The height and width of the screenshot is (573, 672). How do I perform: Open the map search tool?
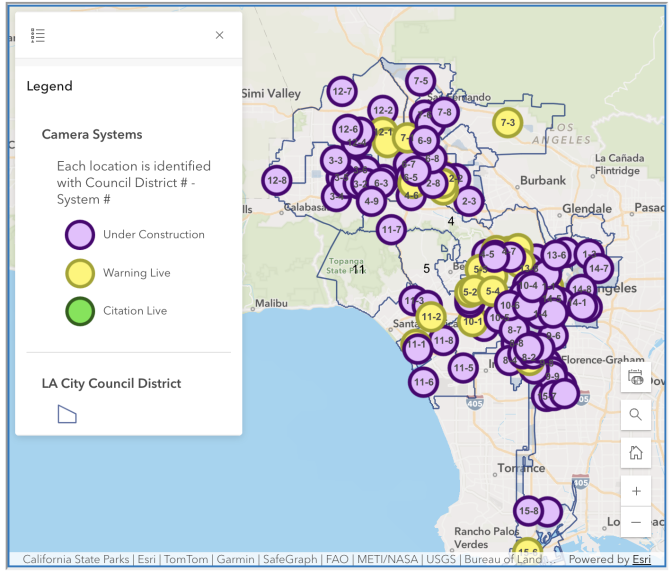(x=636, y=415)
